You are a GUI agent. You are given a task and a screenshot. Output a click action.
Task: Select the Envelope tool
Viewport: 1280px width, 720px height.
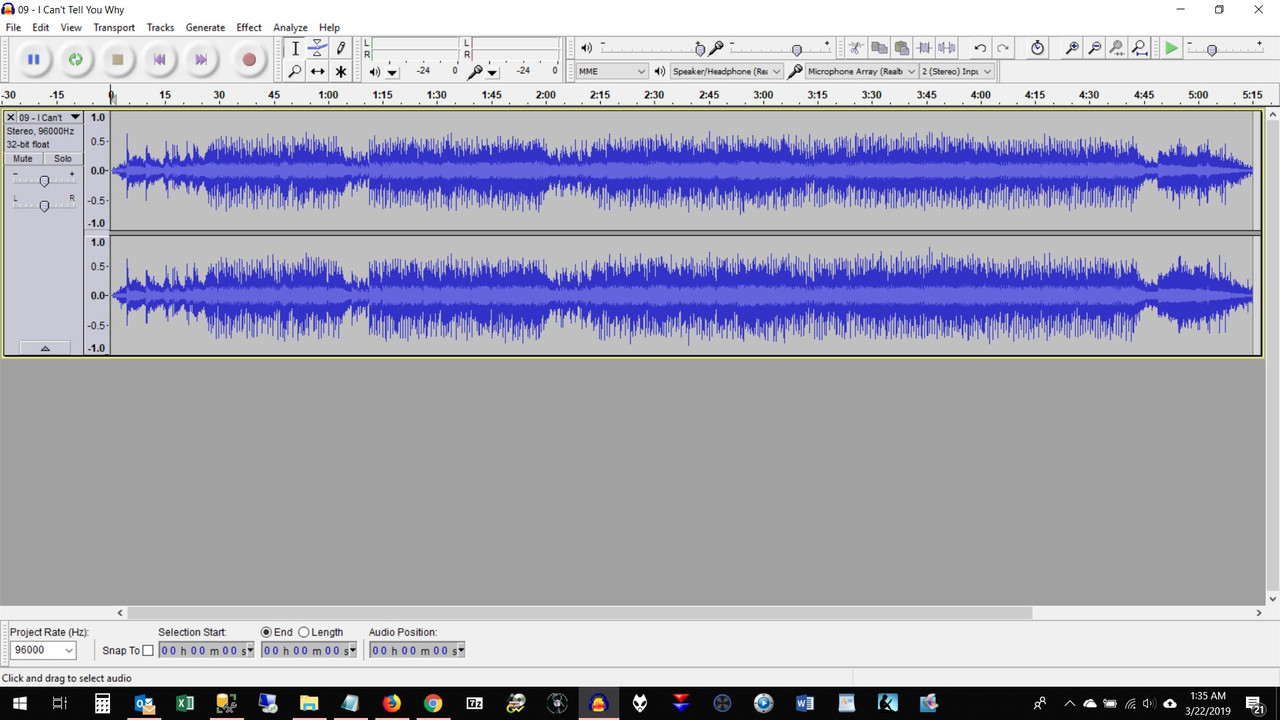point(317,48)
